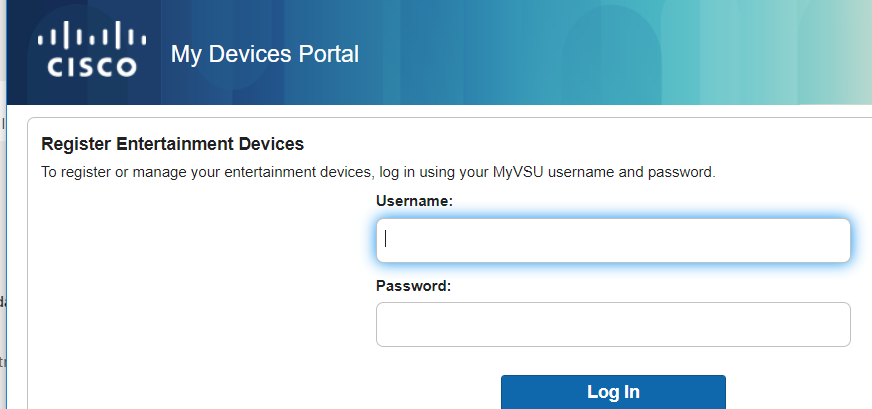Click the word MyVSU in instructions
This screenshot has width=872, height=409.
(x=520, y=172)
